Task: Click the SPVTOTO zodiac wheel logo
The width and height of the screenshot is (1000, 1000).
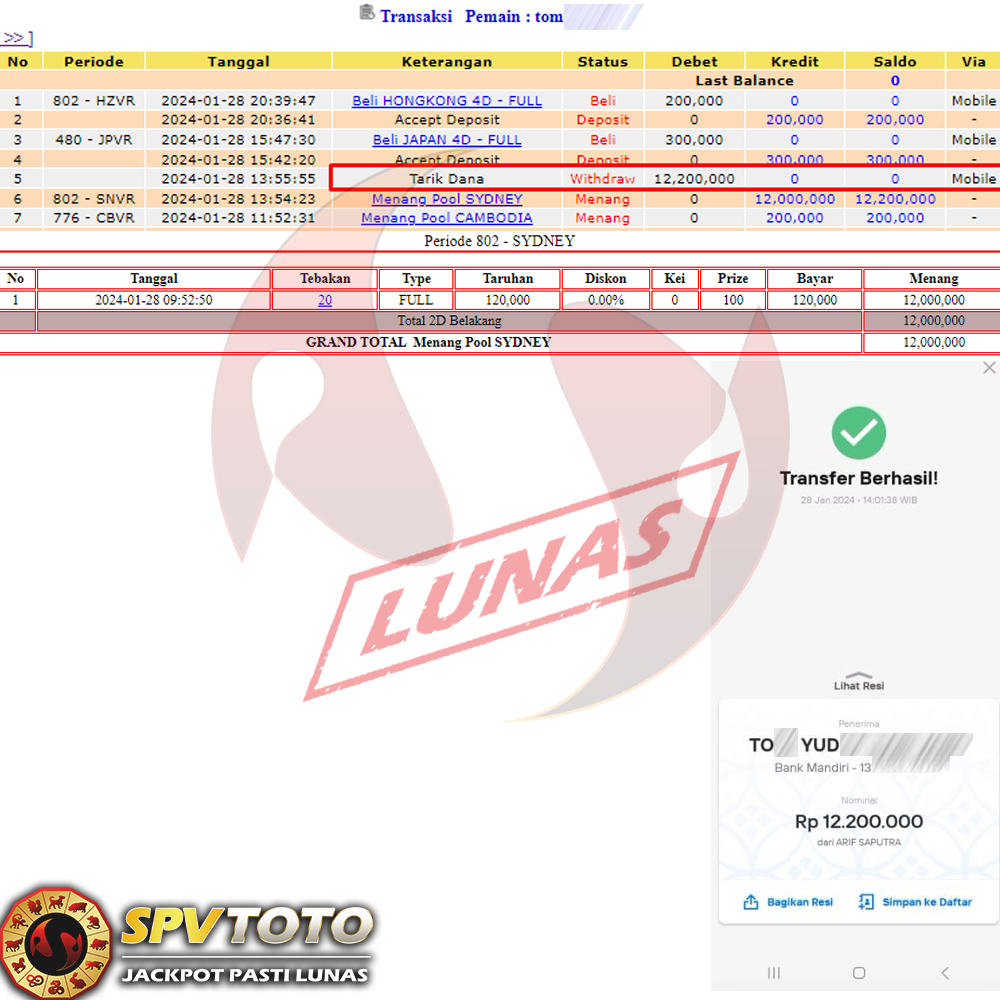Action: [55, 941]
